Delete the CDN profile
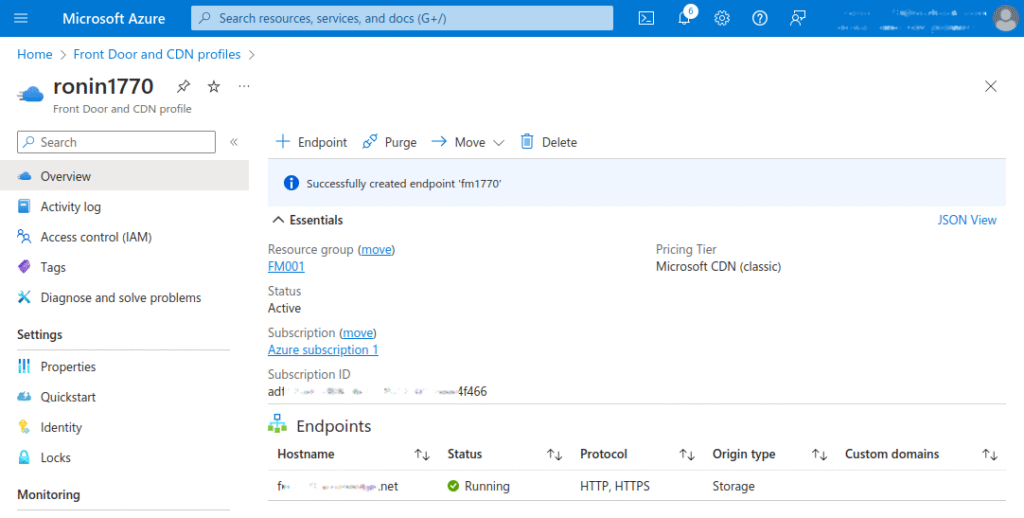Screen dimensions: 1024x518 [x=549, y=142]
